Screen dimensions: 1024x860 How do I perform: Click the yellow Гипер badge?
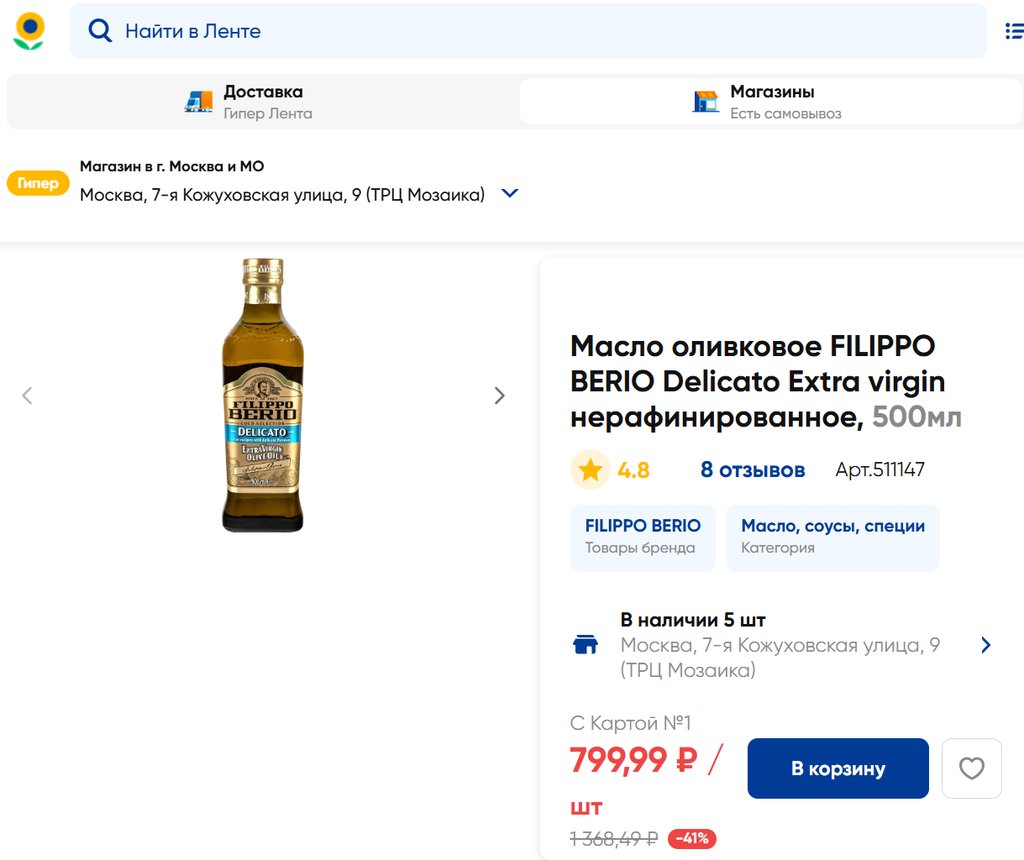38,183
